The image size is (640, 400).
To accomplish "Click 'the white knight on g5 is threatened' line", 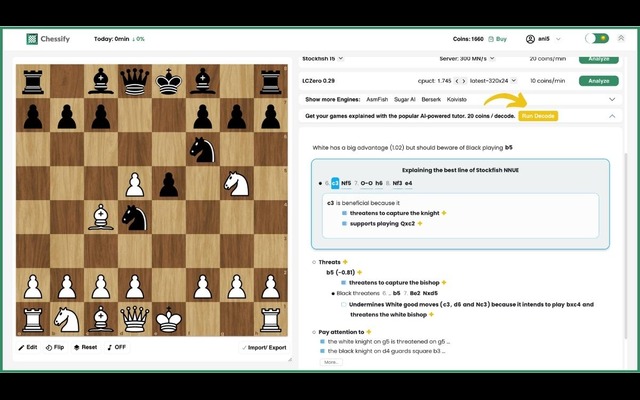I will tap(389, 342).
